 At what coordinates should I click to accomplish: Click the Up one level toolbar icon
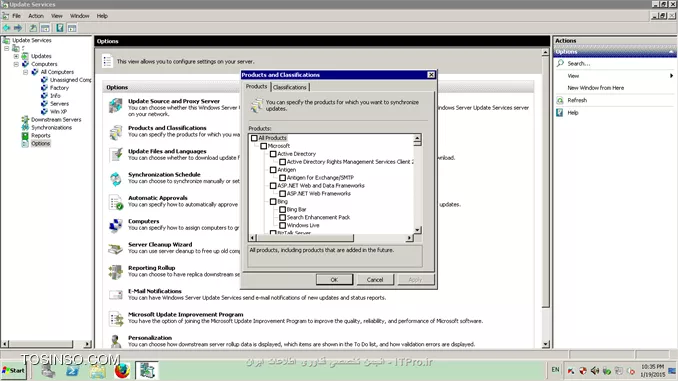pyautogui.click(x=33, y=28)
